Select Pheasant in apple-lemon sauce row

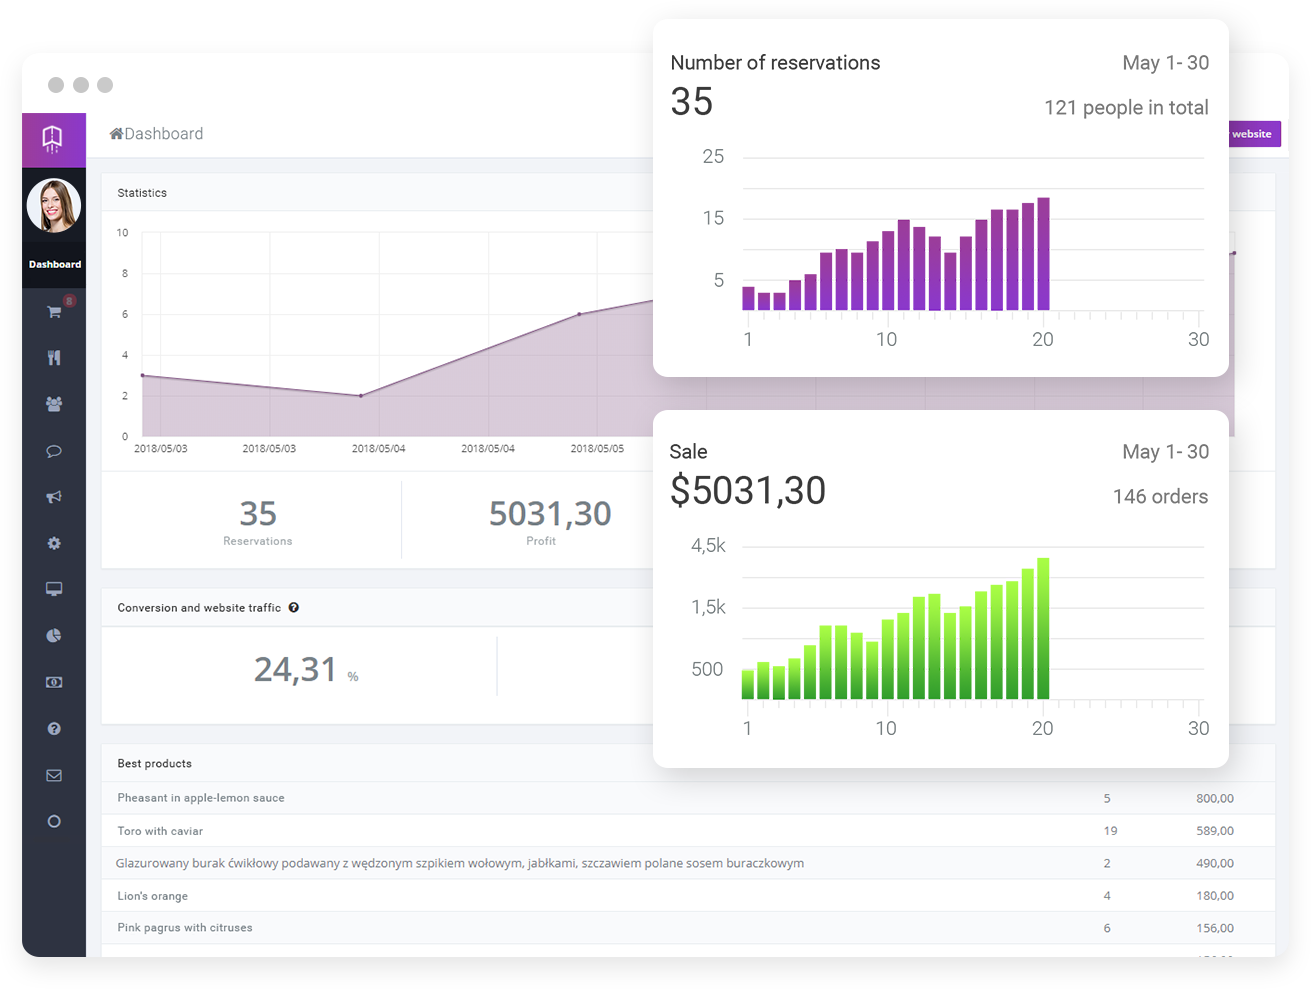coord(688,798)
